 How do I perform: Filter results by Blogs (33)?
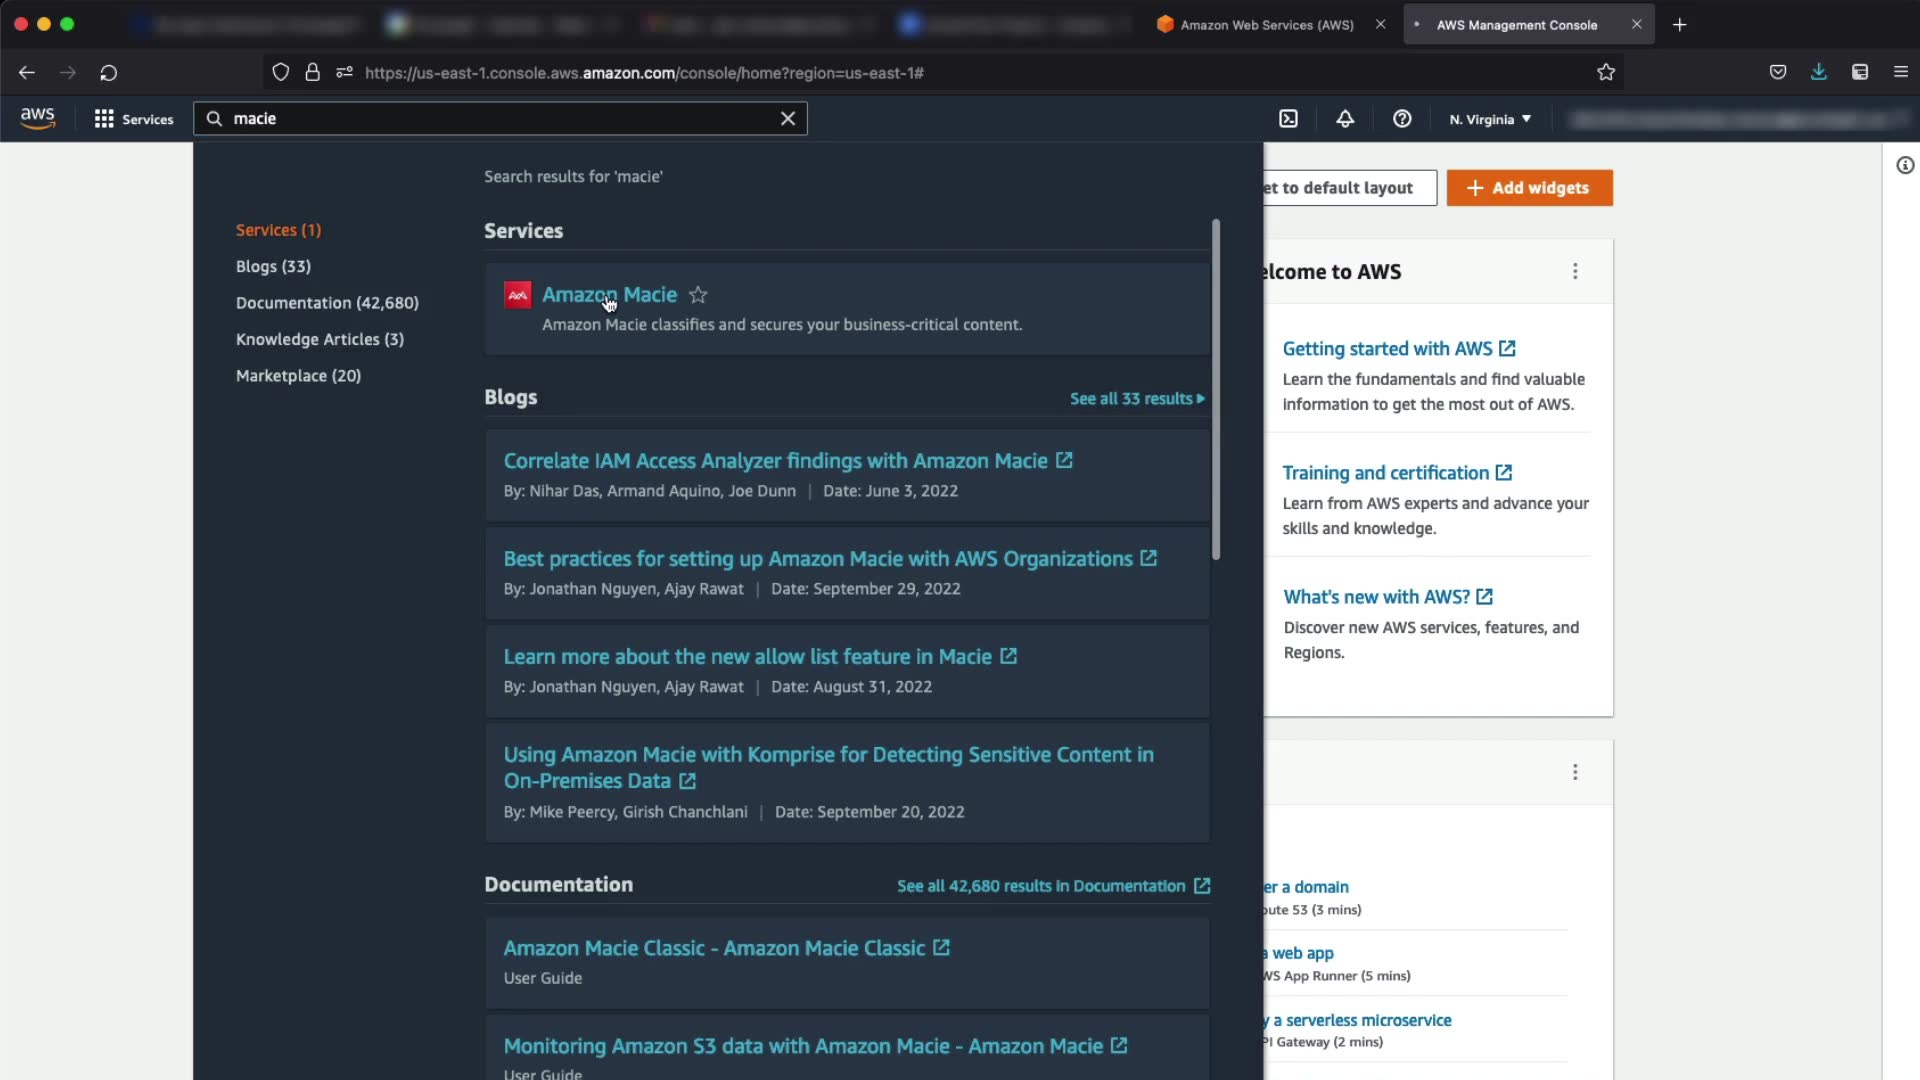click(273, 266)
